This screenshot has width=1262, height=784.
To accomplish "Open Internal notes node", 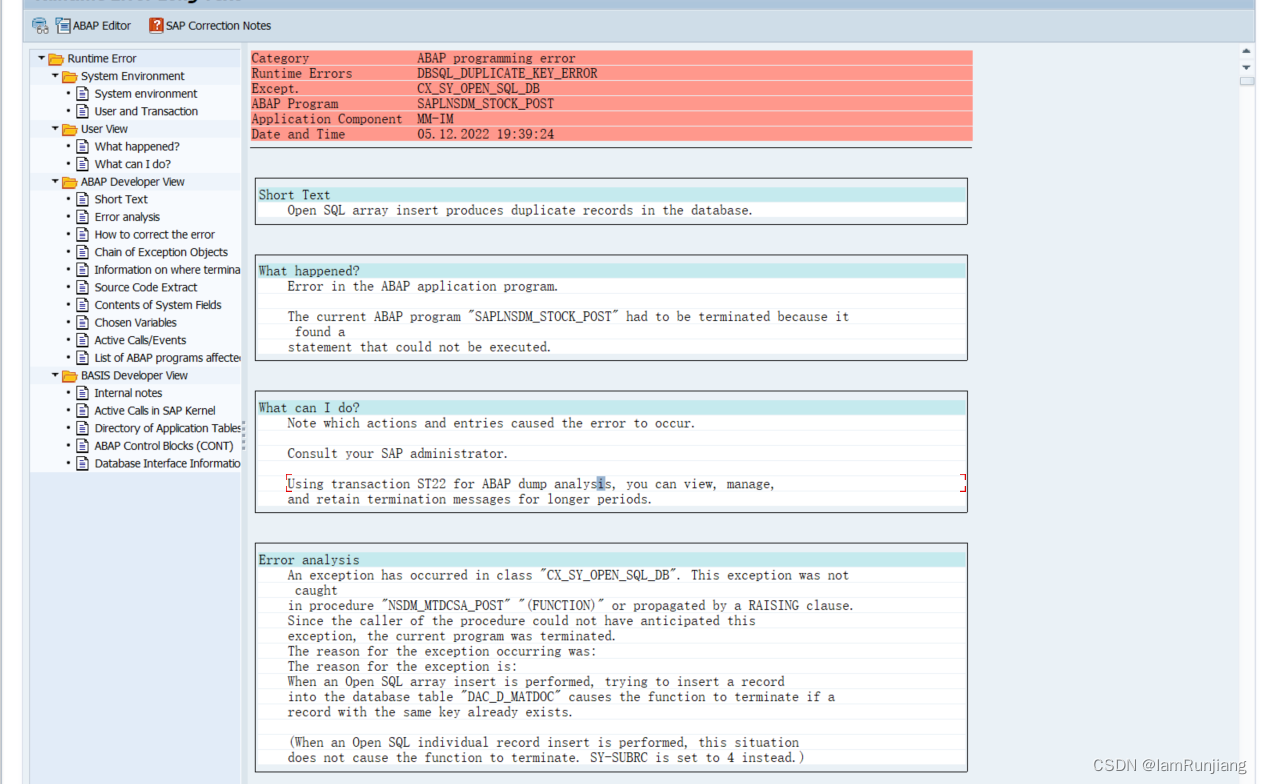I will pos(128,393).
